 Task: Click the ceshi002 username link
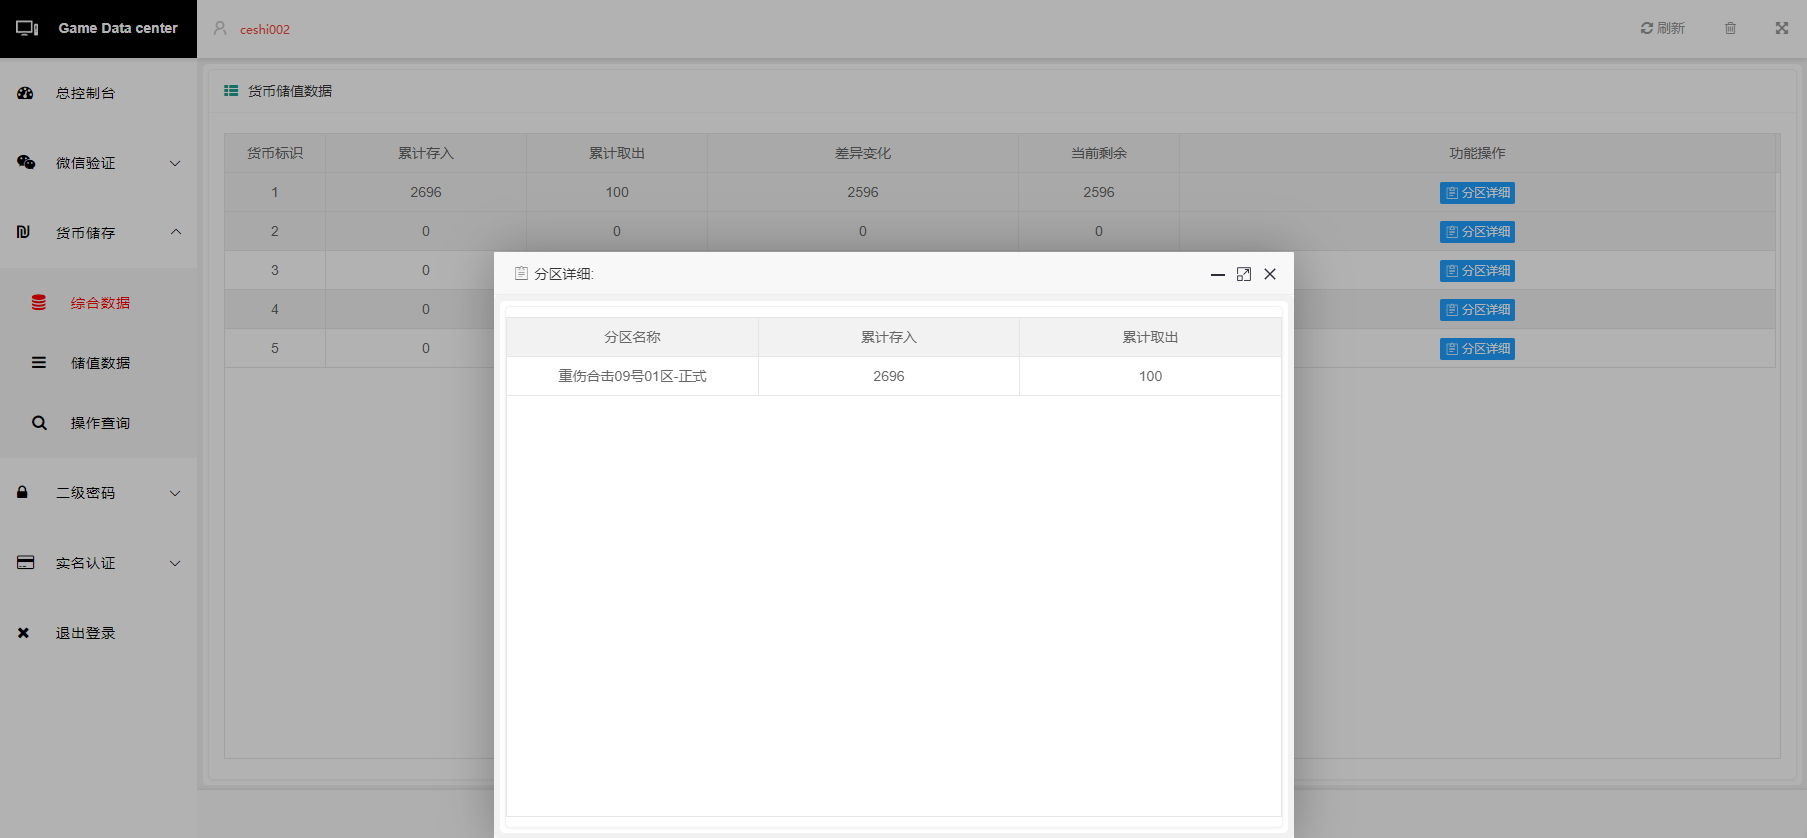pyautogui.click(x=264, y=29)
